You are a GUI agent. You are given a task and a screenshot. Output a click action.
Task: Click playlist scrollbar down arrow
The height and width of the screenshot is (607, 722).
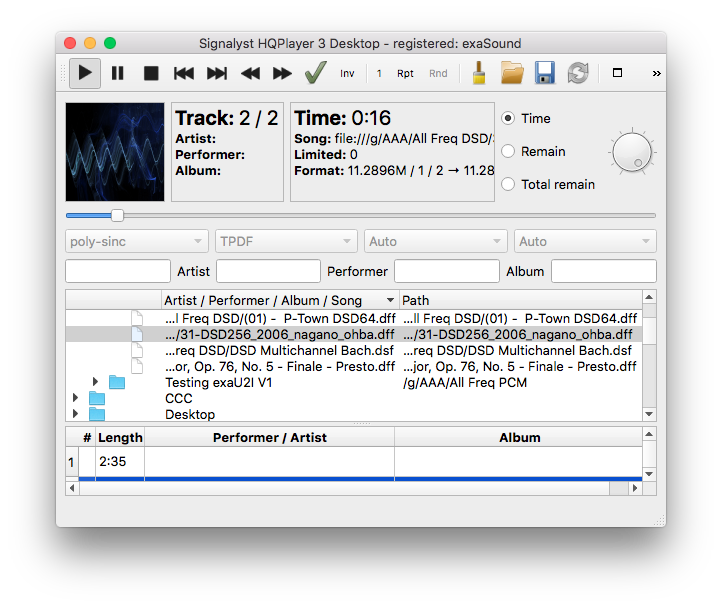(649, 474)
